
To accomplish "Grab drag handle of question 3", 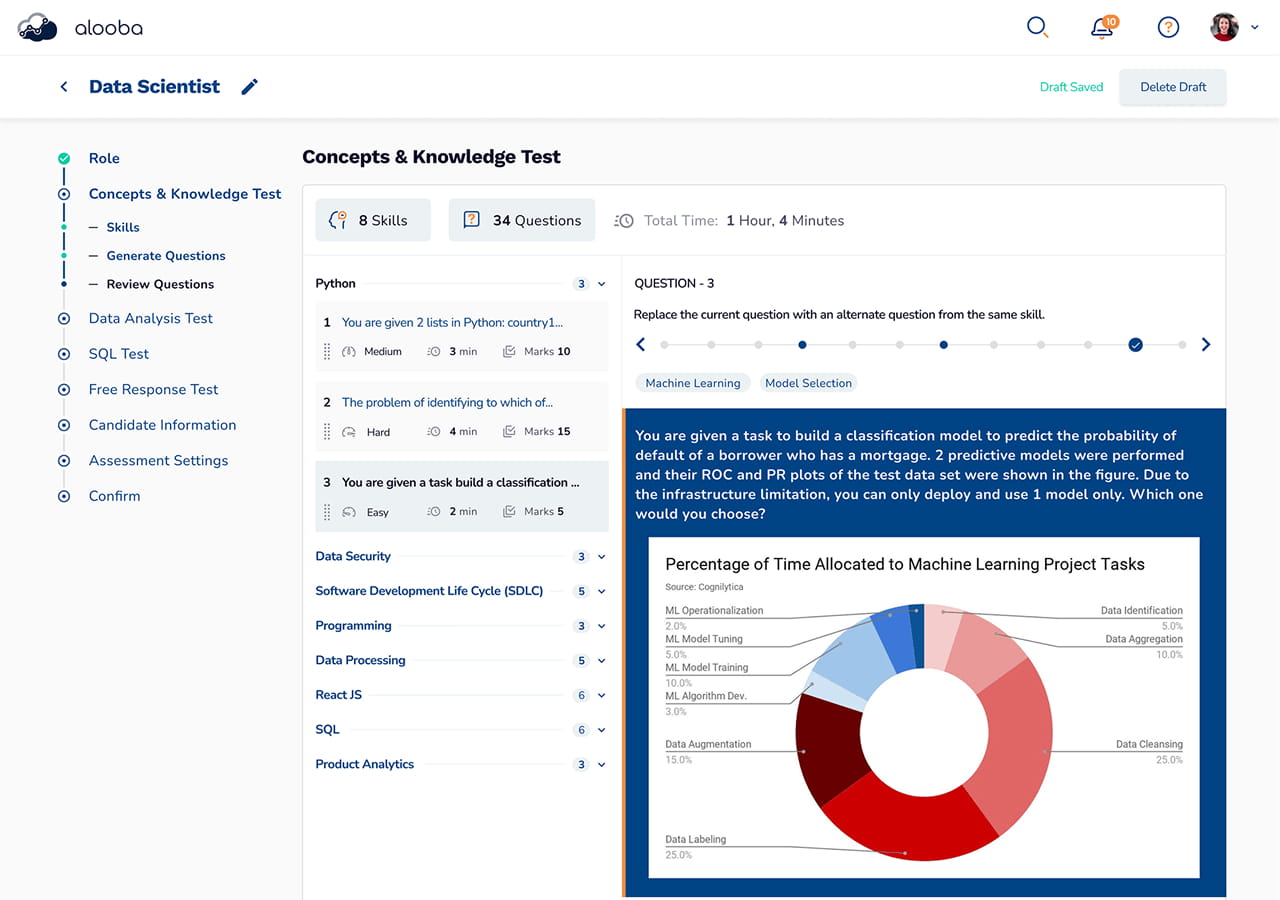I will [x=327, y=512].
